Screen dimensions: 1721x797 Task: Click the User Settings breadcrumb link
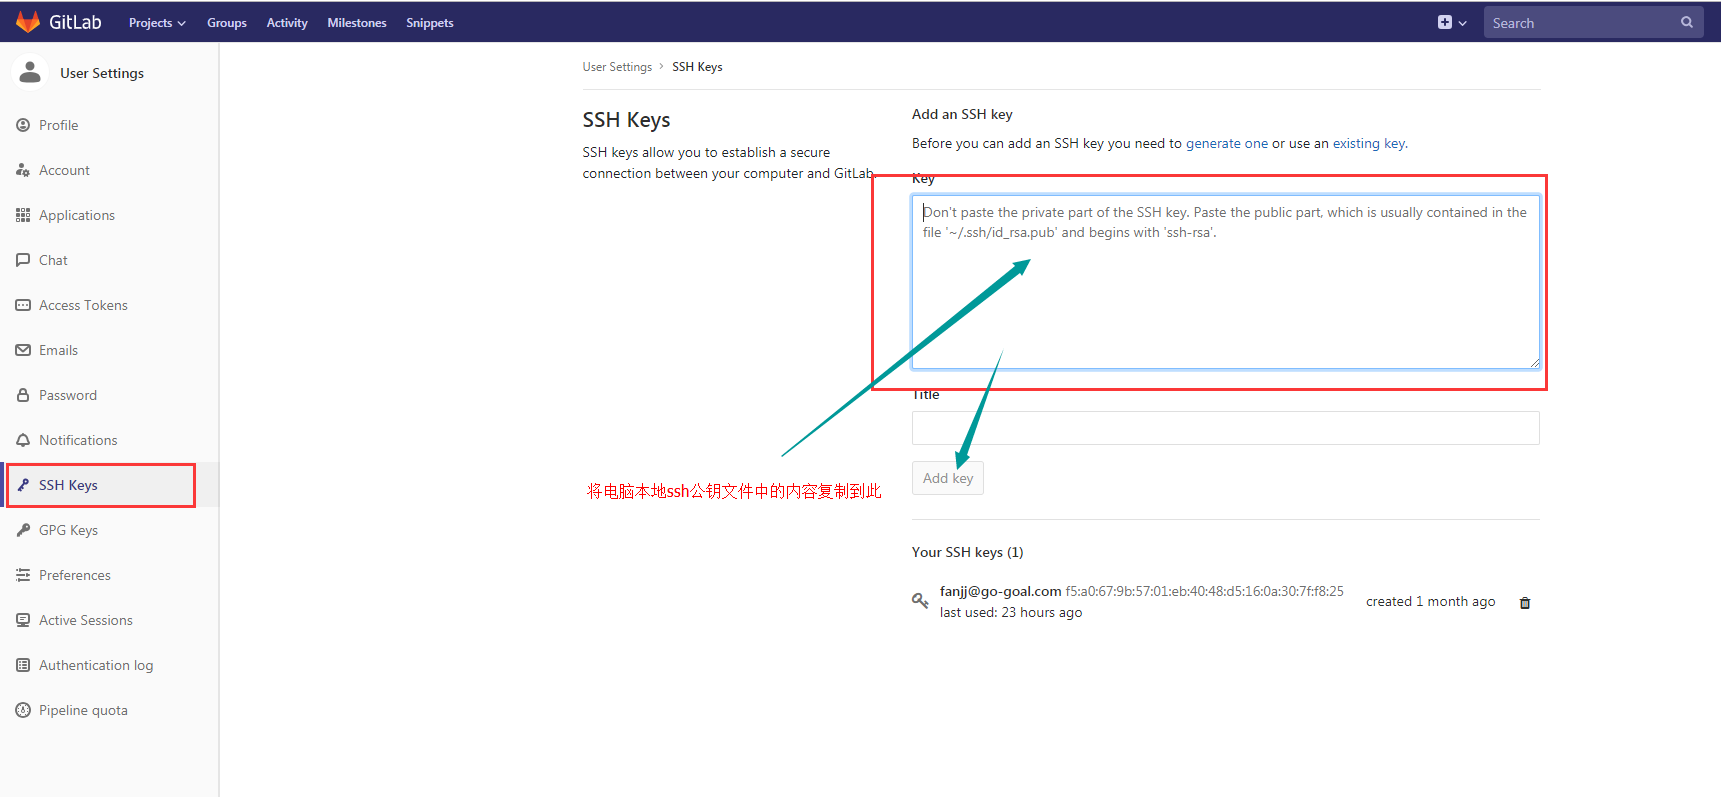tap(617, 67)
